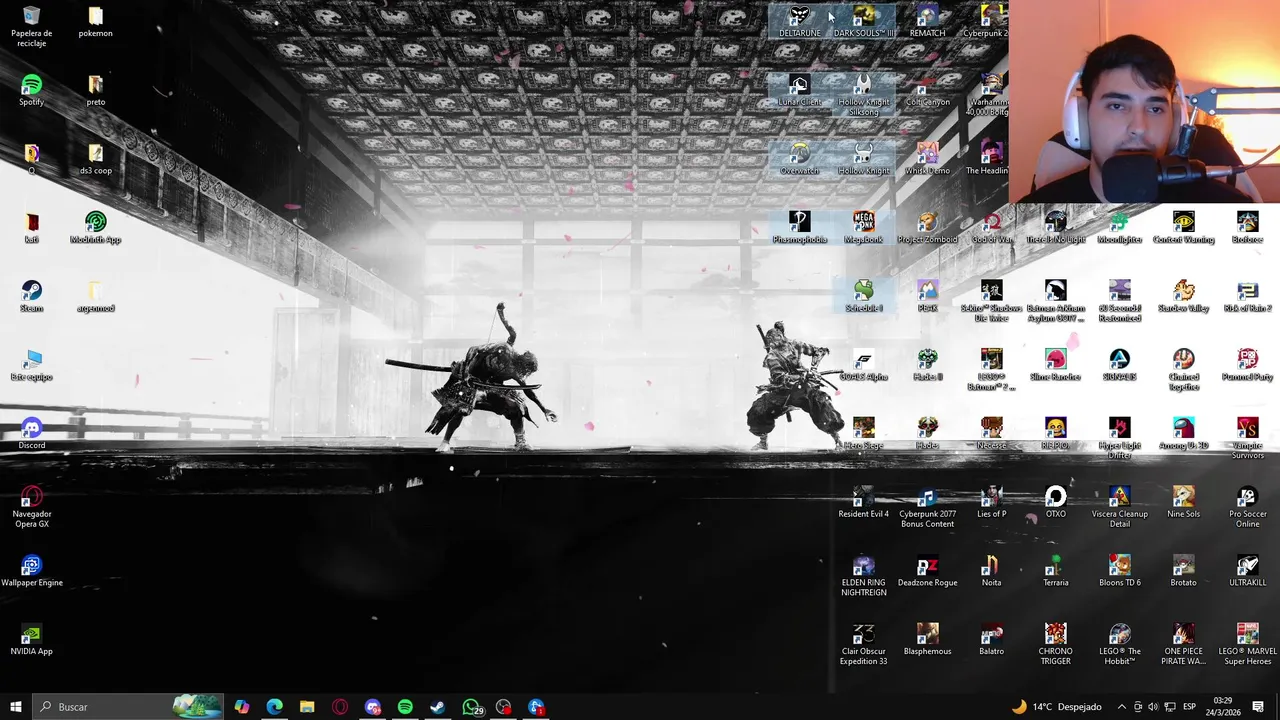This screenshot has width=1280, height=720.
Task: Open File Explorer from the taskbar
Action: [307, 707]
